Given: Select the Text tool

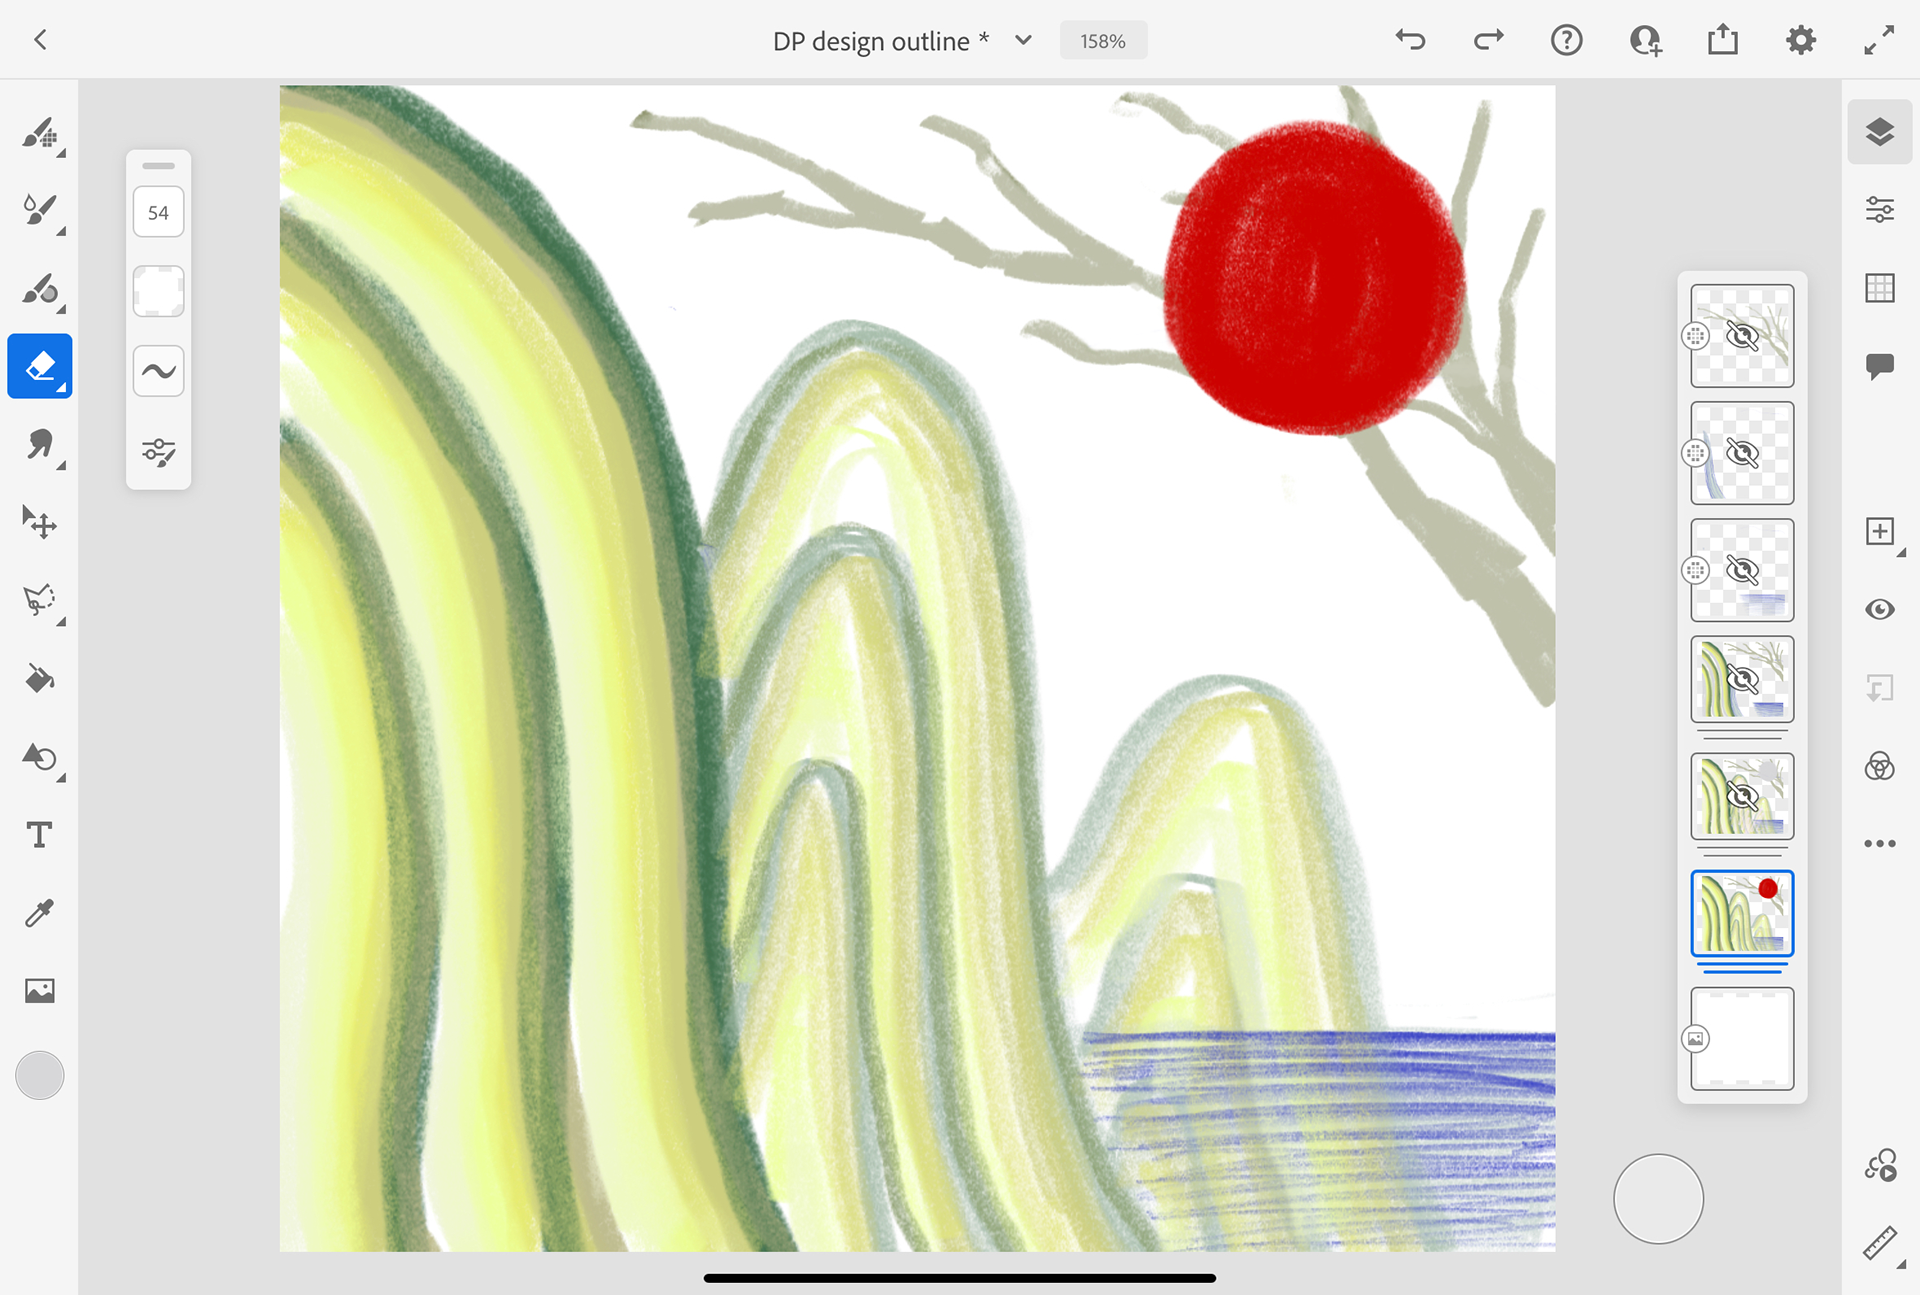Looking at the screenshot, I should tap(40, 834).
